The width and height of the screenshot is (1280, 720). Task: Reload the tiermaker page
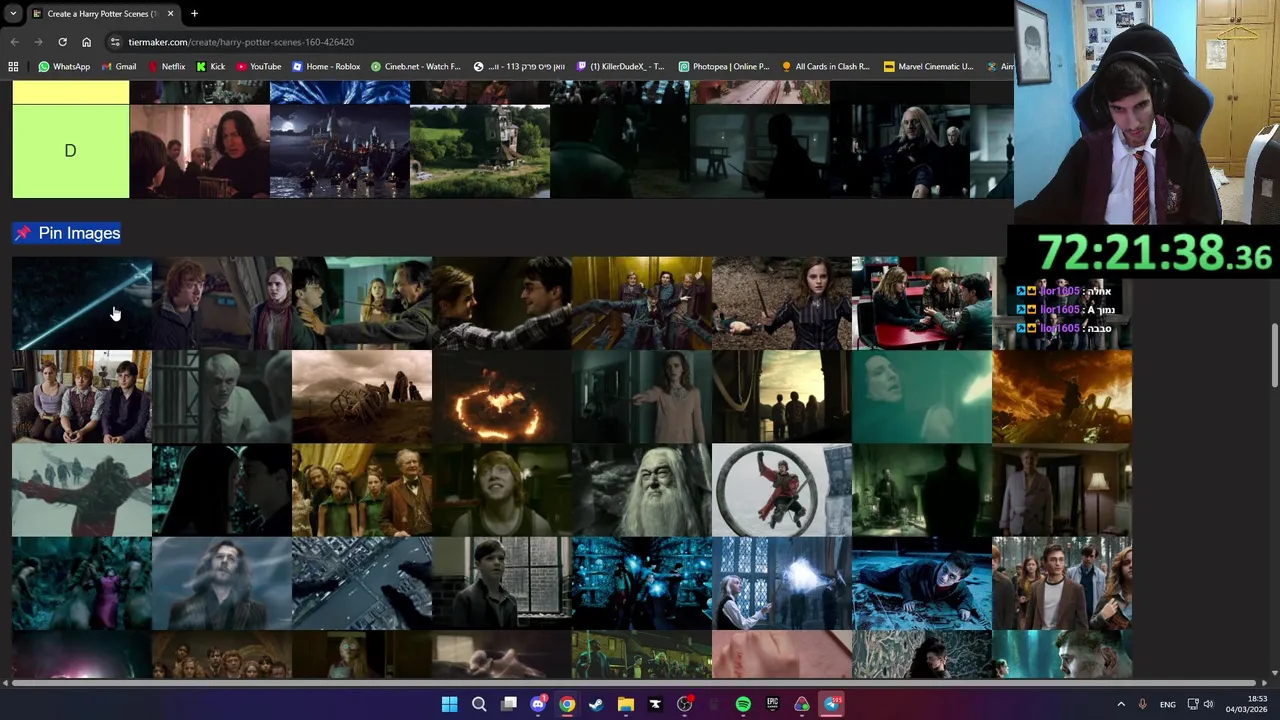point(62,42)
